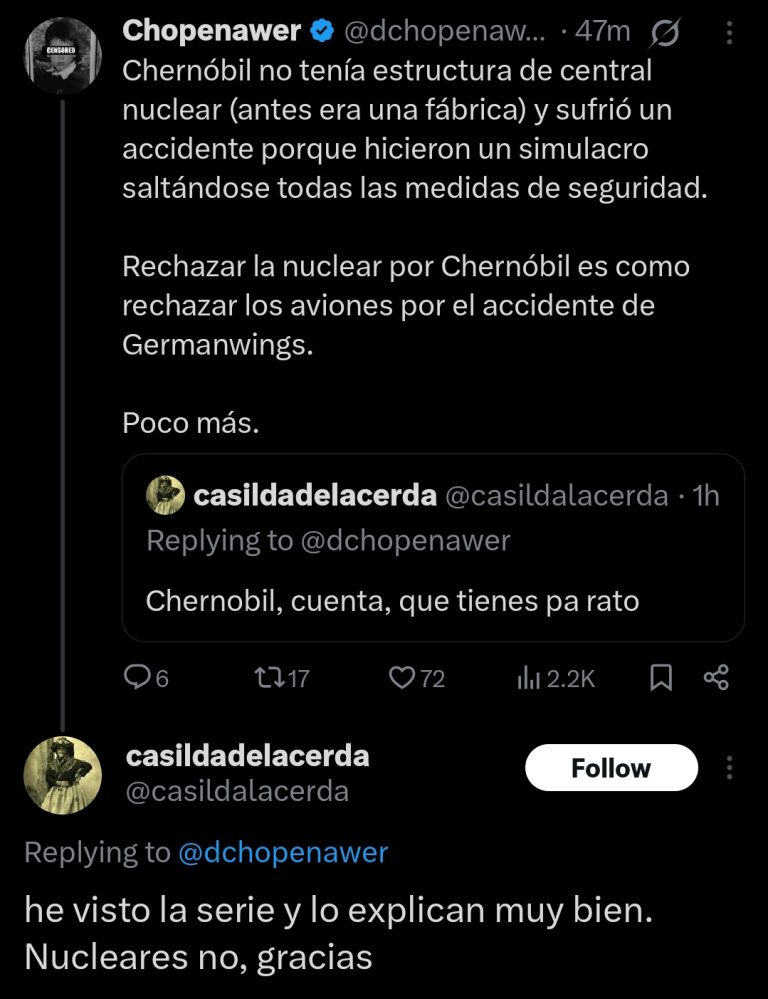Follow casildadelacerda
The width and height of the screenshot is (768, 999).
pos(611,768)
